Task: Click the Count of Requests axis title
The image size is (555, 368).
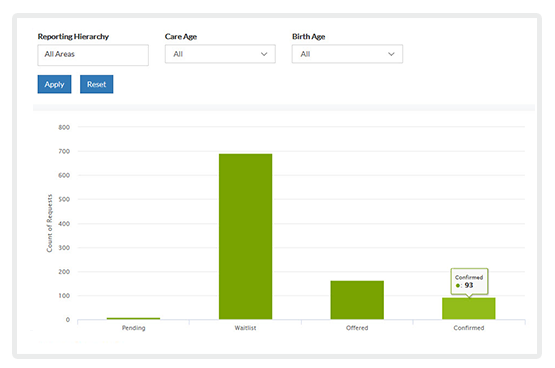Action: click(x=49, y=223)
